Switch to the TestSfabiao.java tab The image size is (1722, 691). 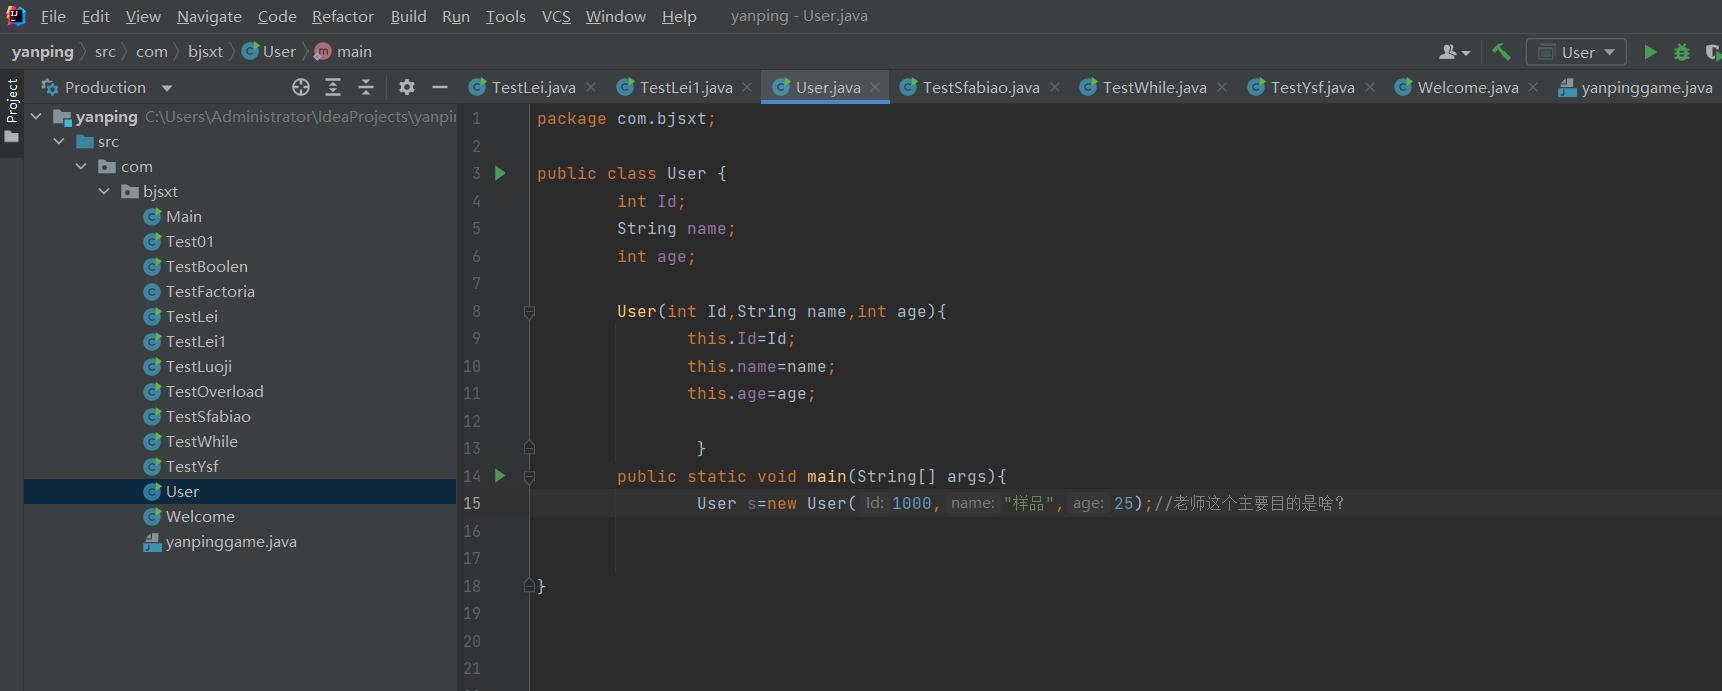[x=980, y=87]
